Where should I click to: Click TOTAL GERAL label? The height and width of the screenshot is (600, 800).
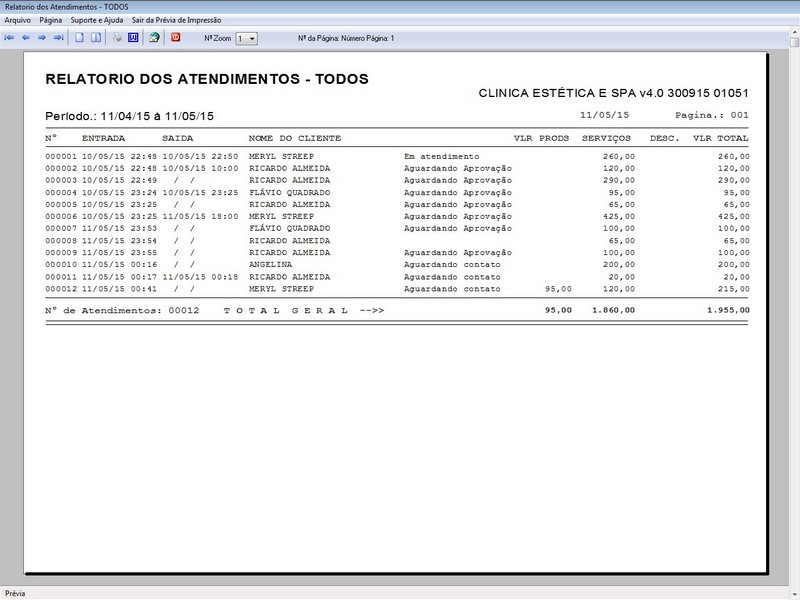point(286,310)
